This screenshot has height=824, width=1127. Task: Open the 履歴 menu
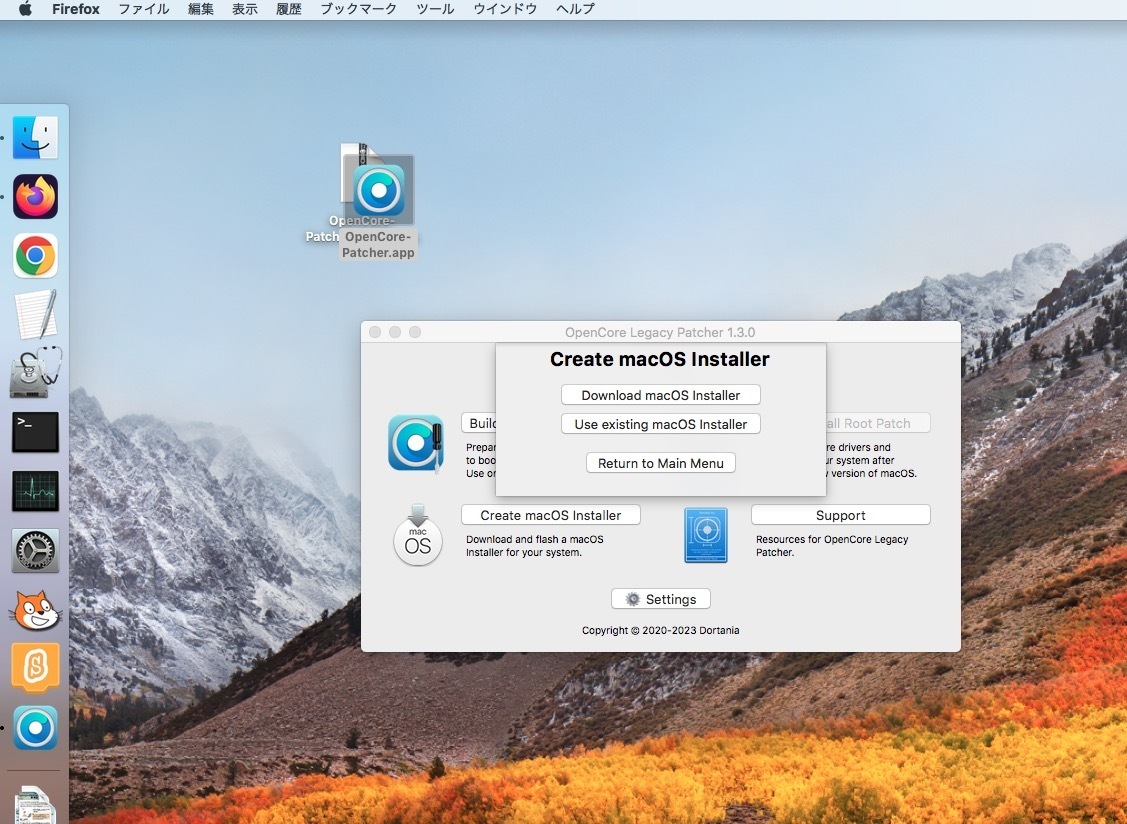point(288,9)
